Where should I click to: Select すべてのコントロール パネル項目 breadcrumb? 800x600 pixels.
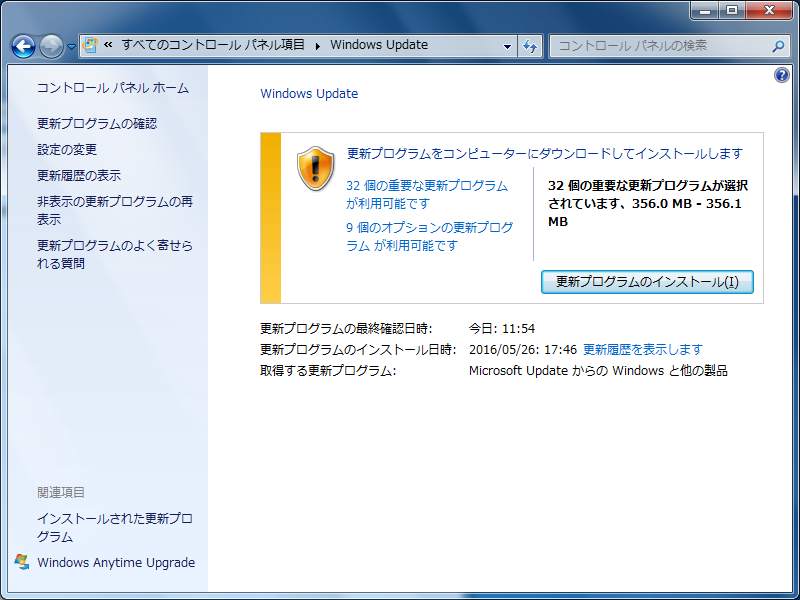click(x=213, y=45)
